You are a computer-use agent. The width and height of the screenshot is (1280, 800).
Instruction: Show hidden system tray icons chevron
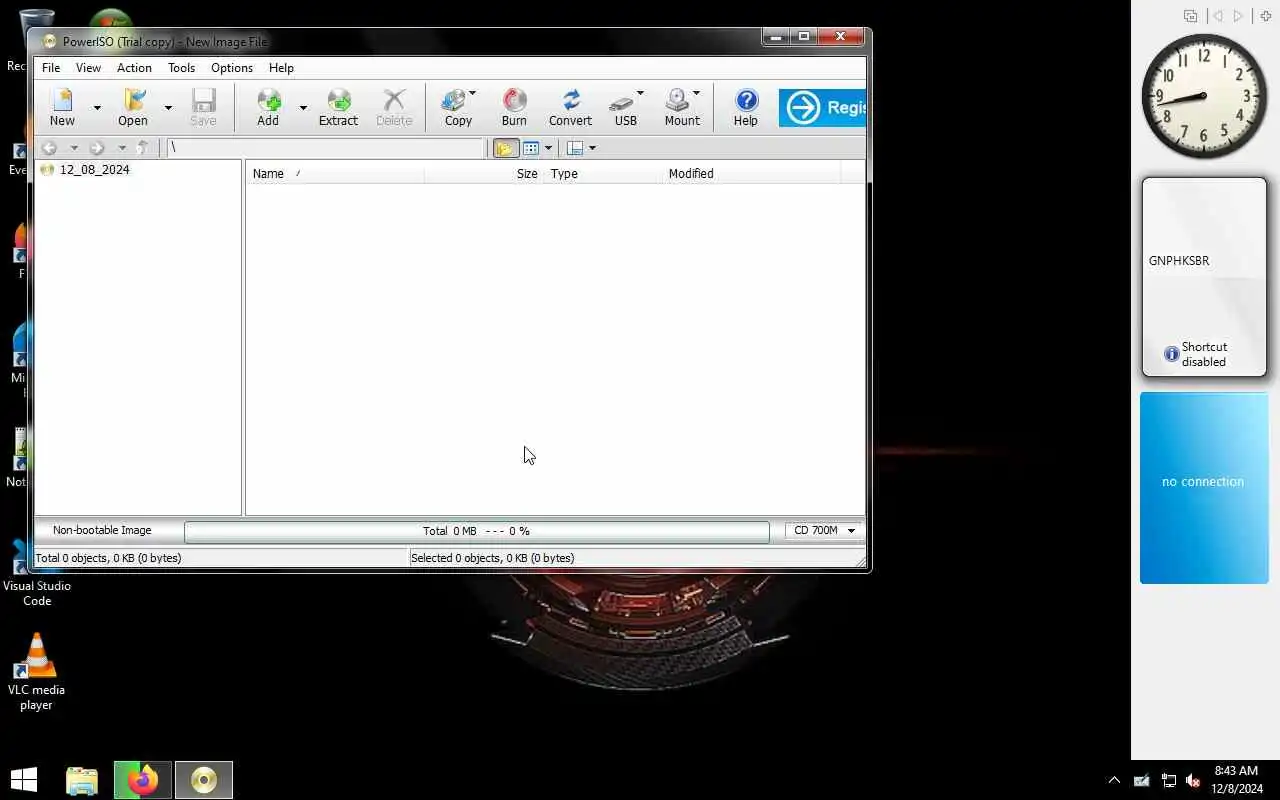tap(1114, 781)
